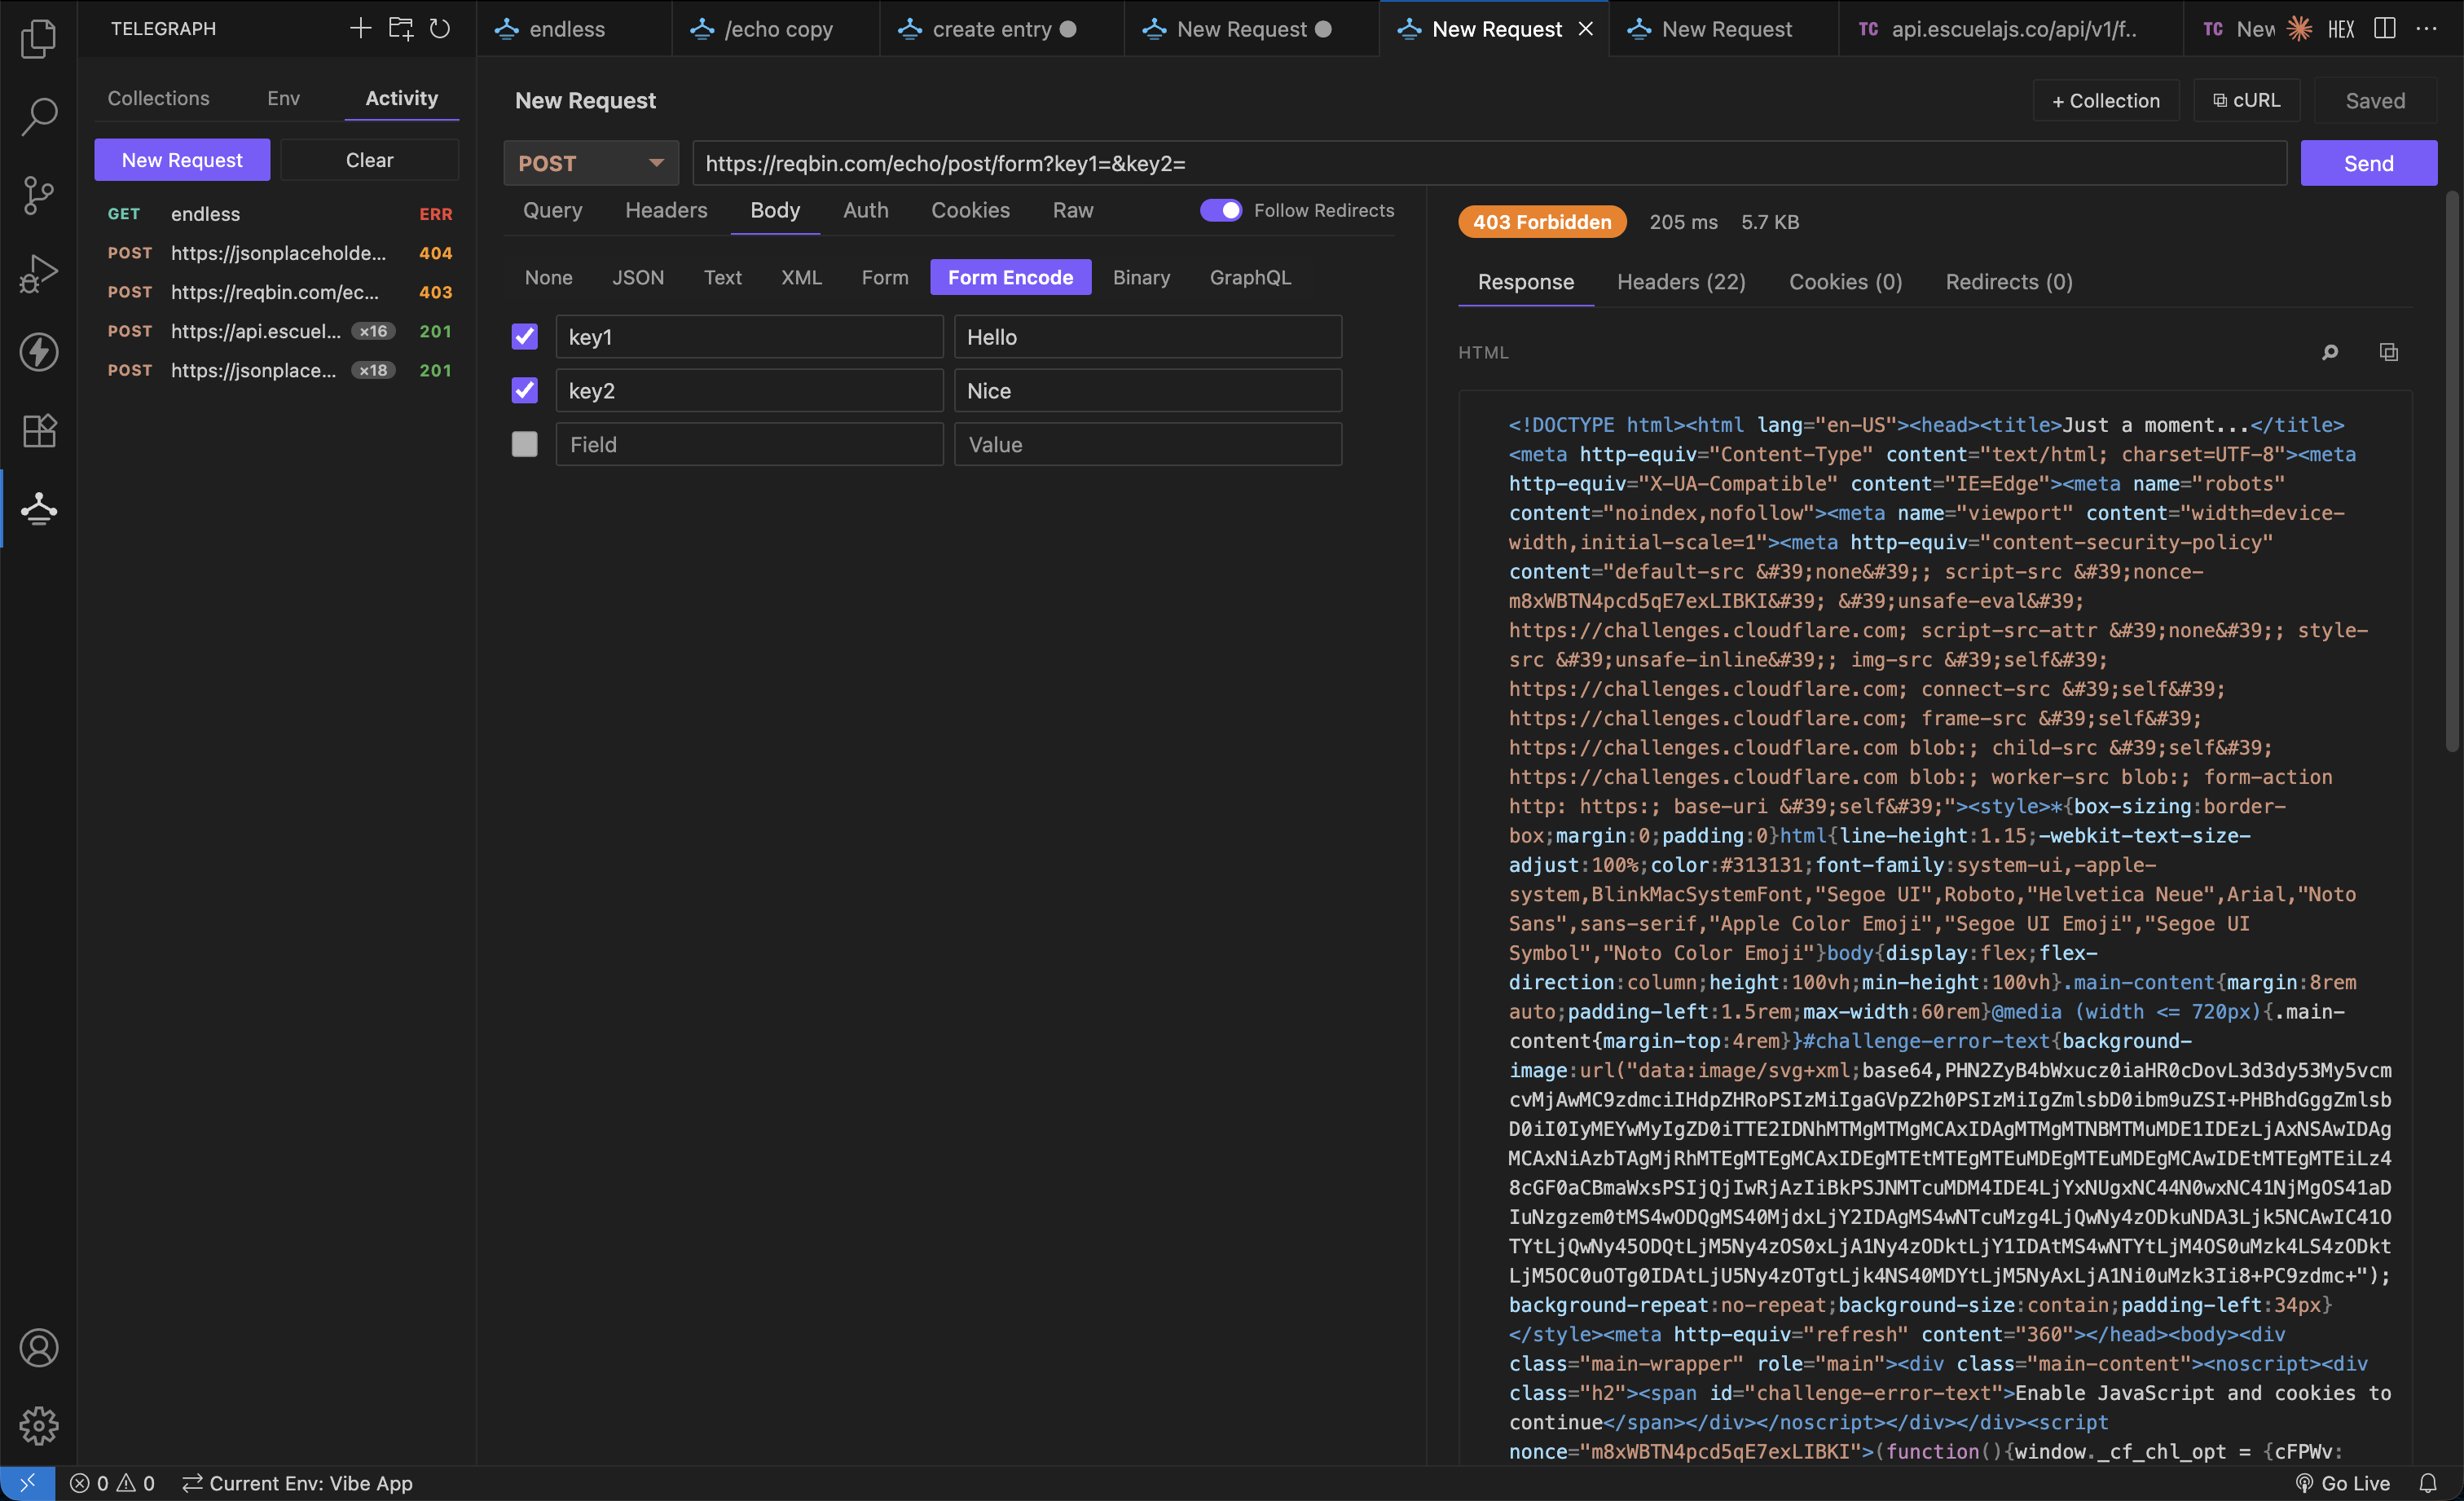Open the Source Control branch icon
This screenshot has height=1501, width=2464.
pos(38,194)
